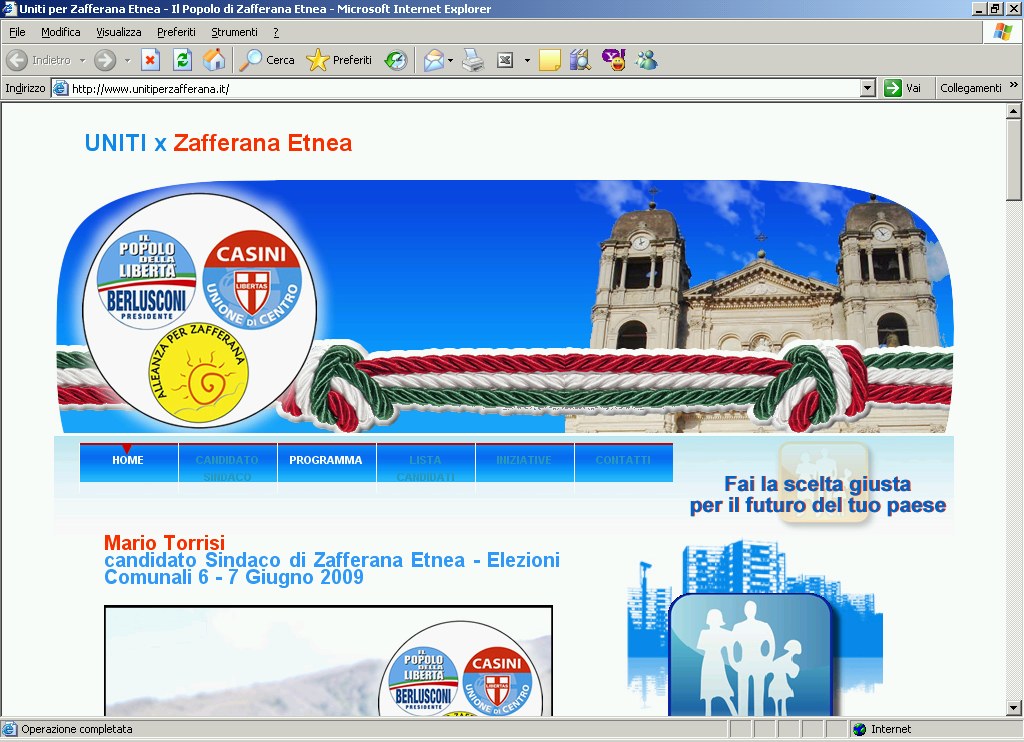Viewport: 1024px width, 742px height.
Task: Expand the address bar URL dropdown
Action: pos(867,88)
